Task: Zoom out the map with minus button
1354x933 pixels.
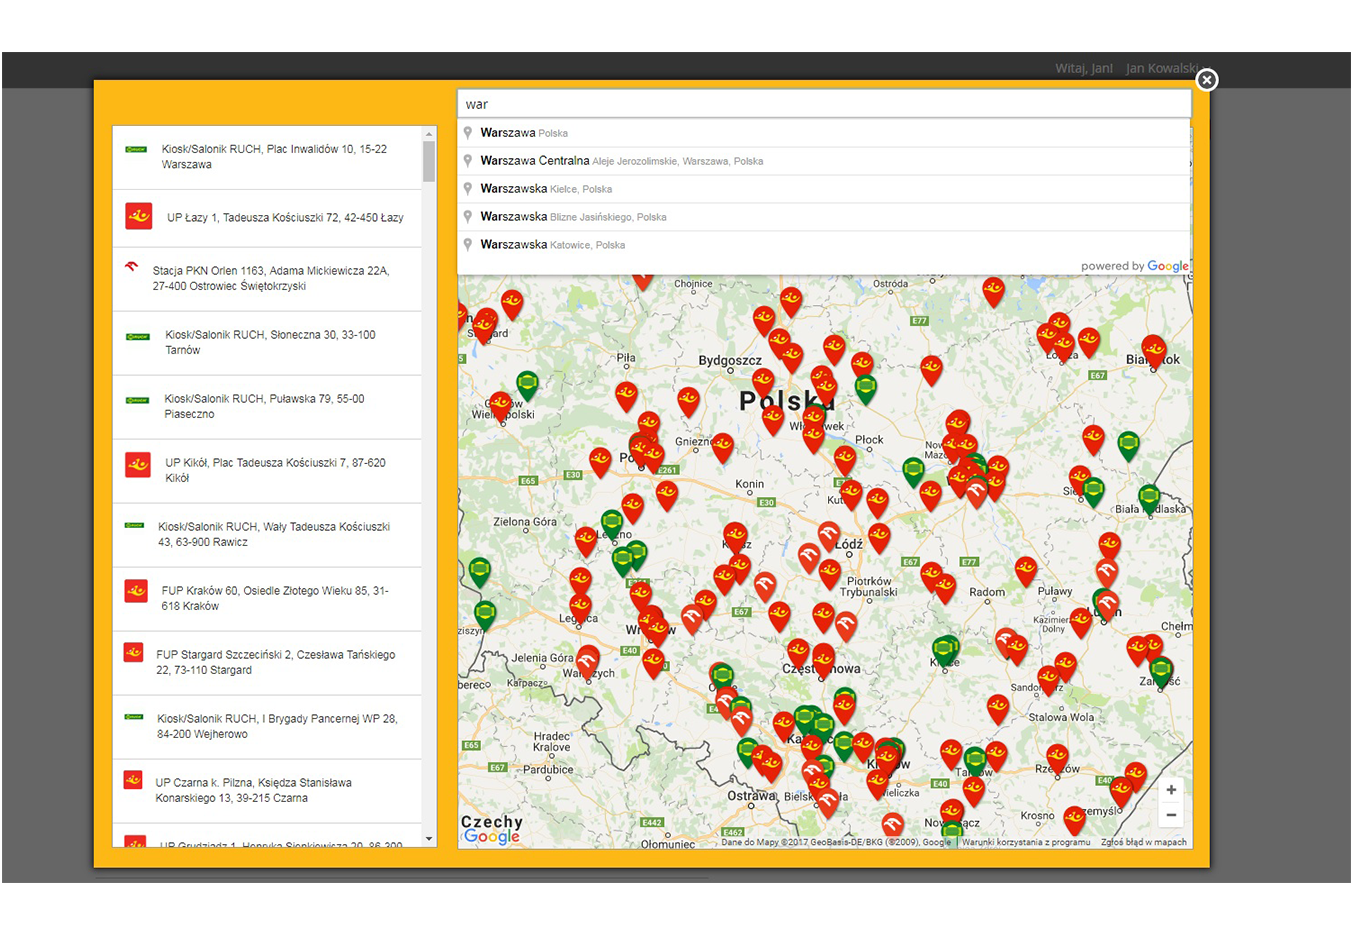Action: [1171, 815]
